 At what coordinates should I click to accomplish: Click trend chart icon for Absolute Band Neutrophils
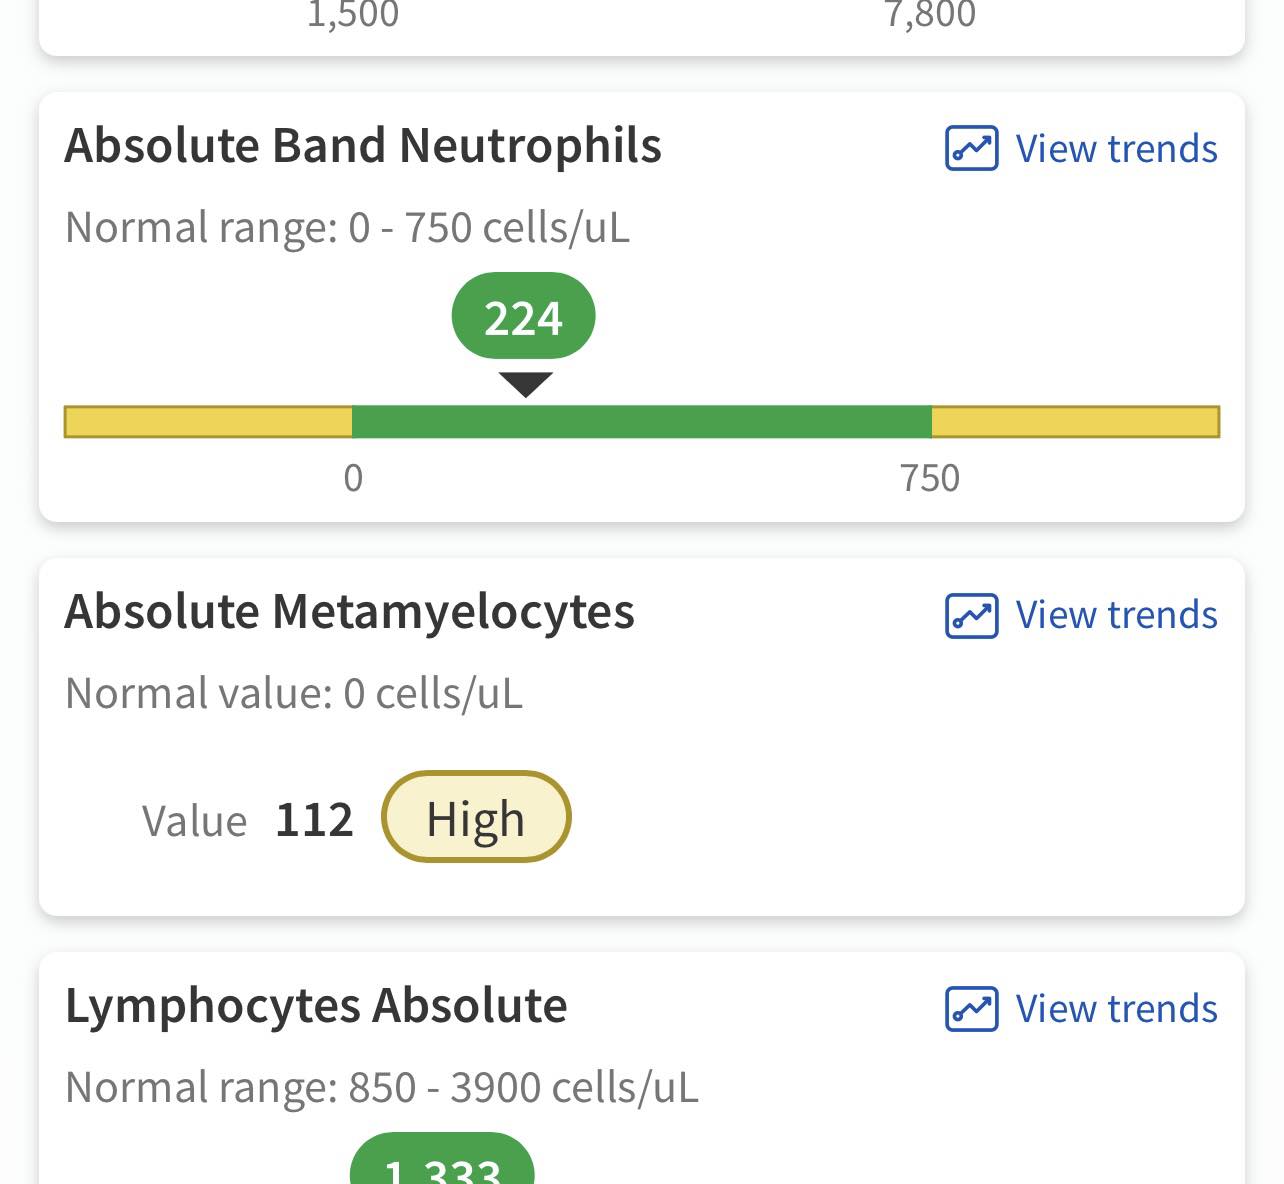pos(971,149)
